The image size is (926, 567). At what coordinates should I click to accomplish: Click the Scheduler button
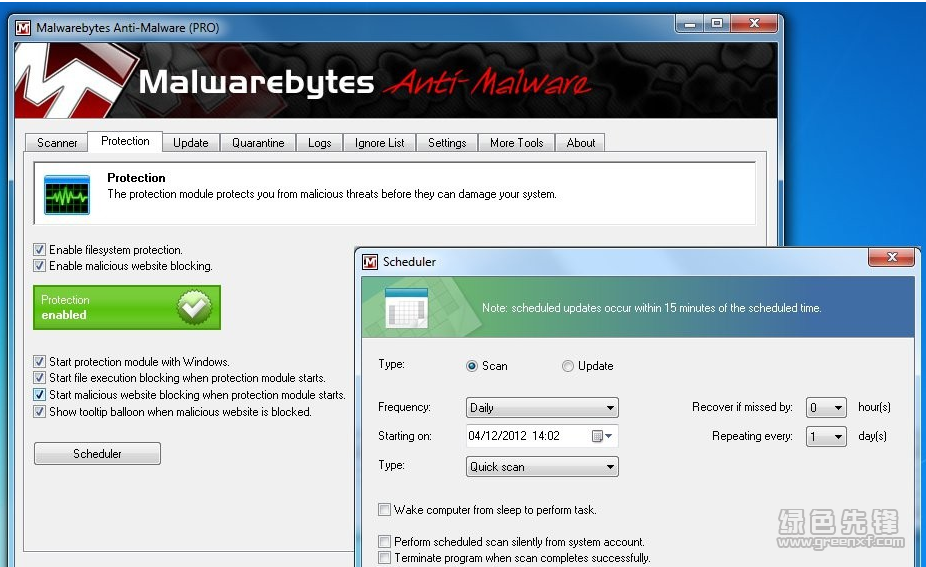coord(97,454)
